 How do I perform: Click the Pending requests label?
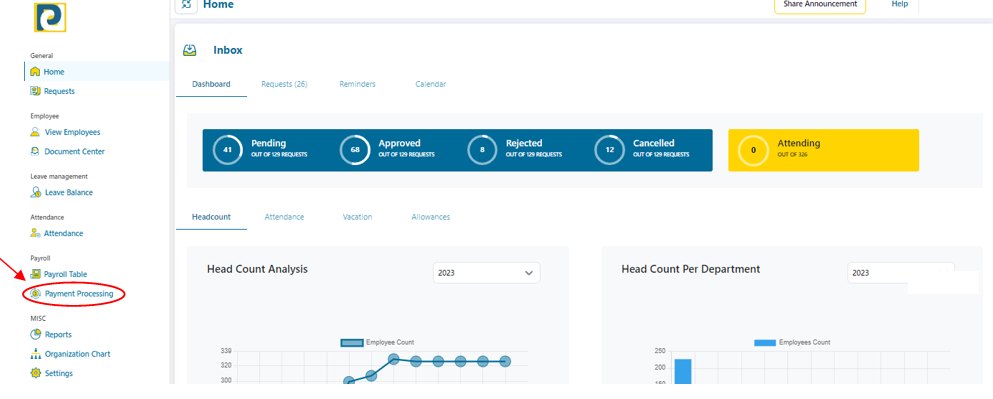click(269, 143)
